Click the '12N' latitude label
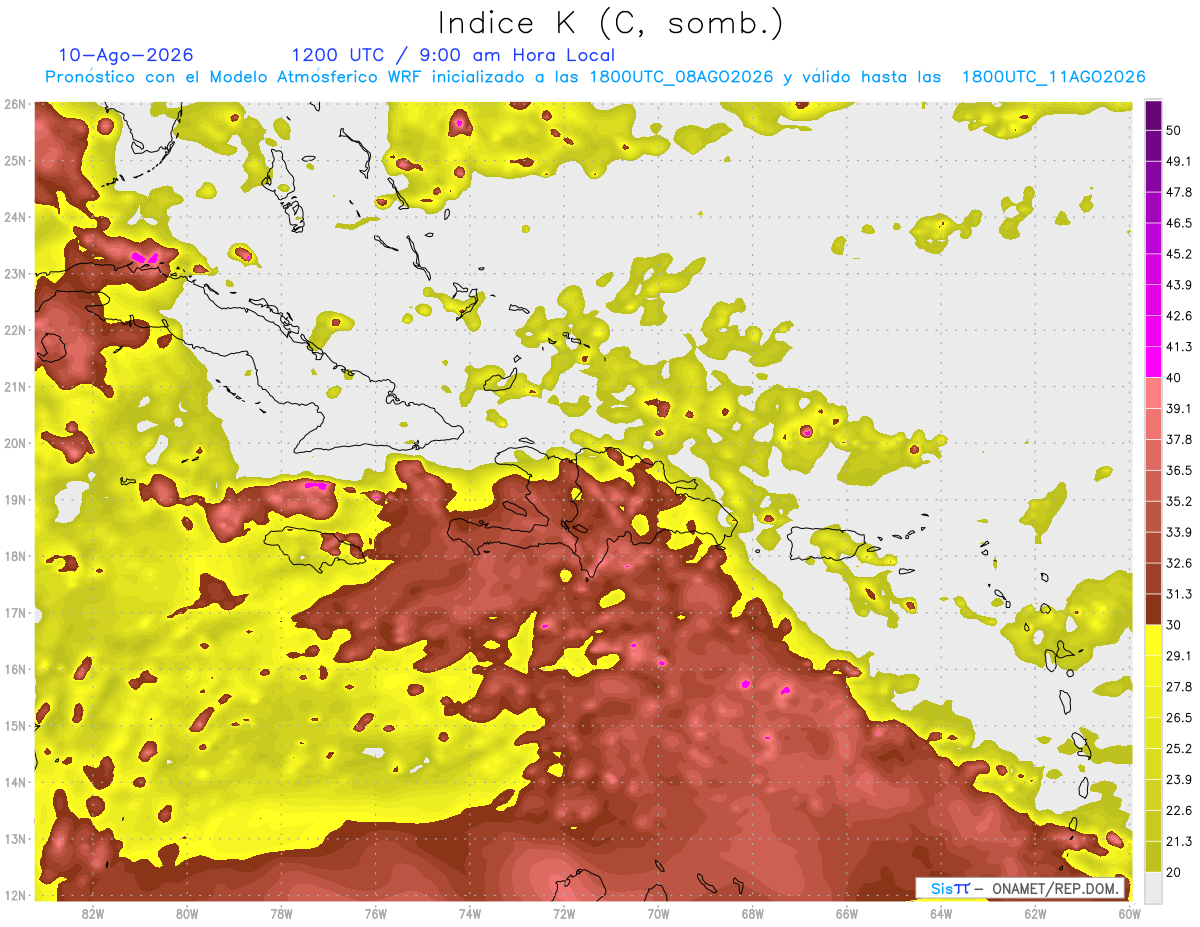This screenshot has width=1200, height=927. pos(16,895)
